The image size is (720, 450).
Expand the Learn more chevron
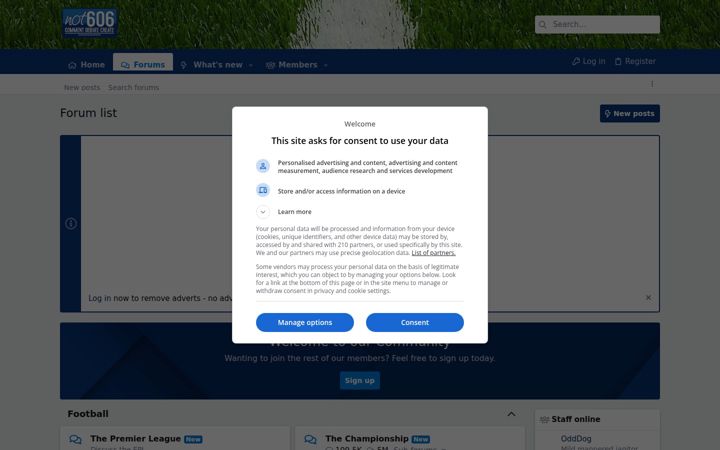pyautogui.click(x=263, y=212)
